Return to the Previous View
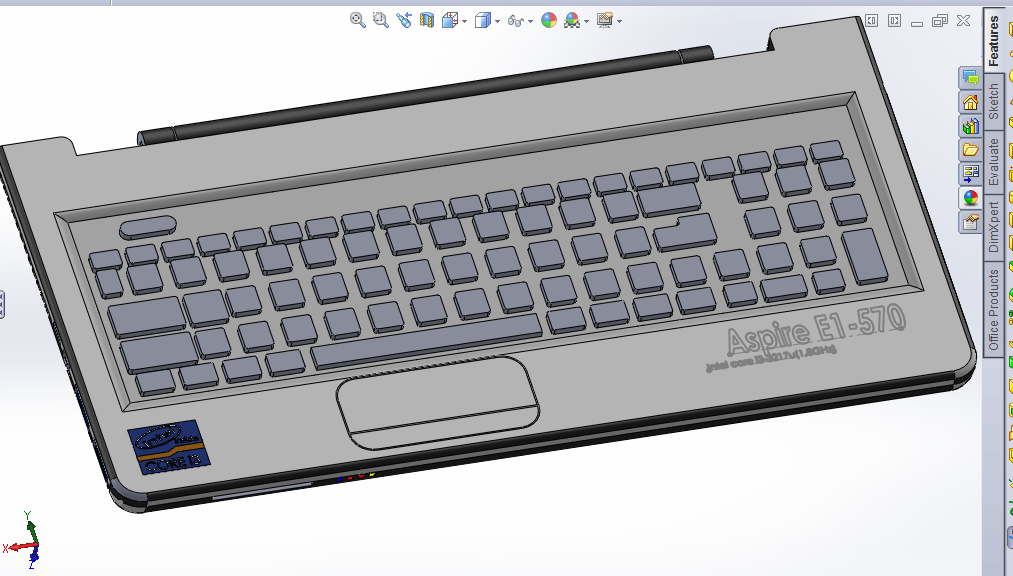 [404, 20]
